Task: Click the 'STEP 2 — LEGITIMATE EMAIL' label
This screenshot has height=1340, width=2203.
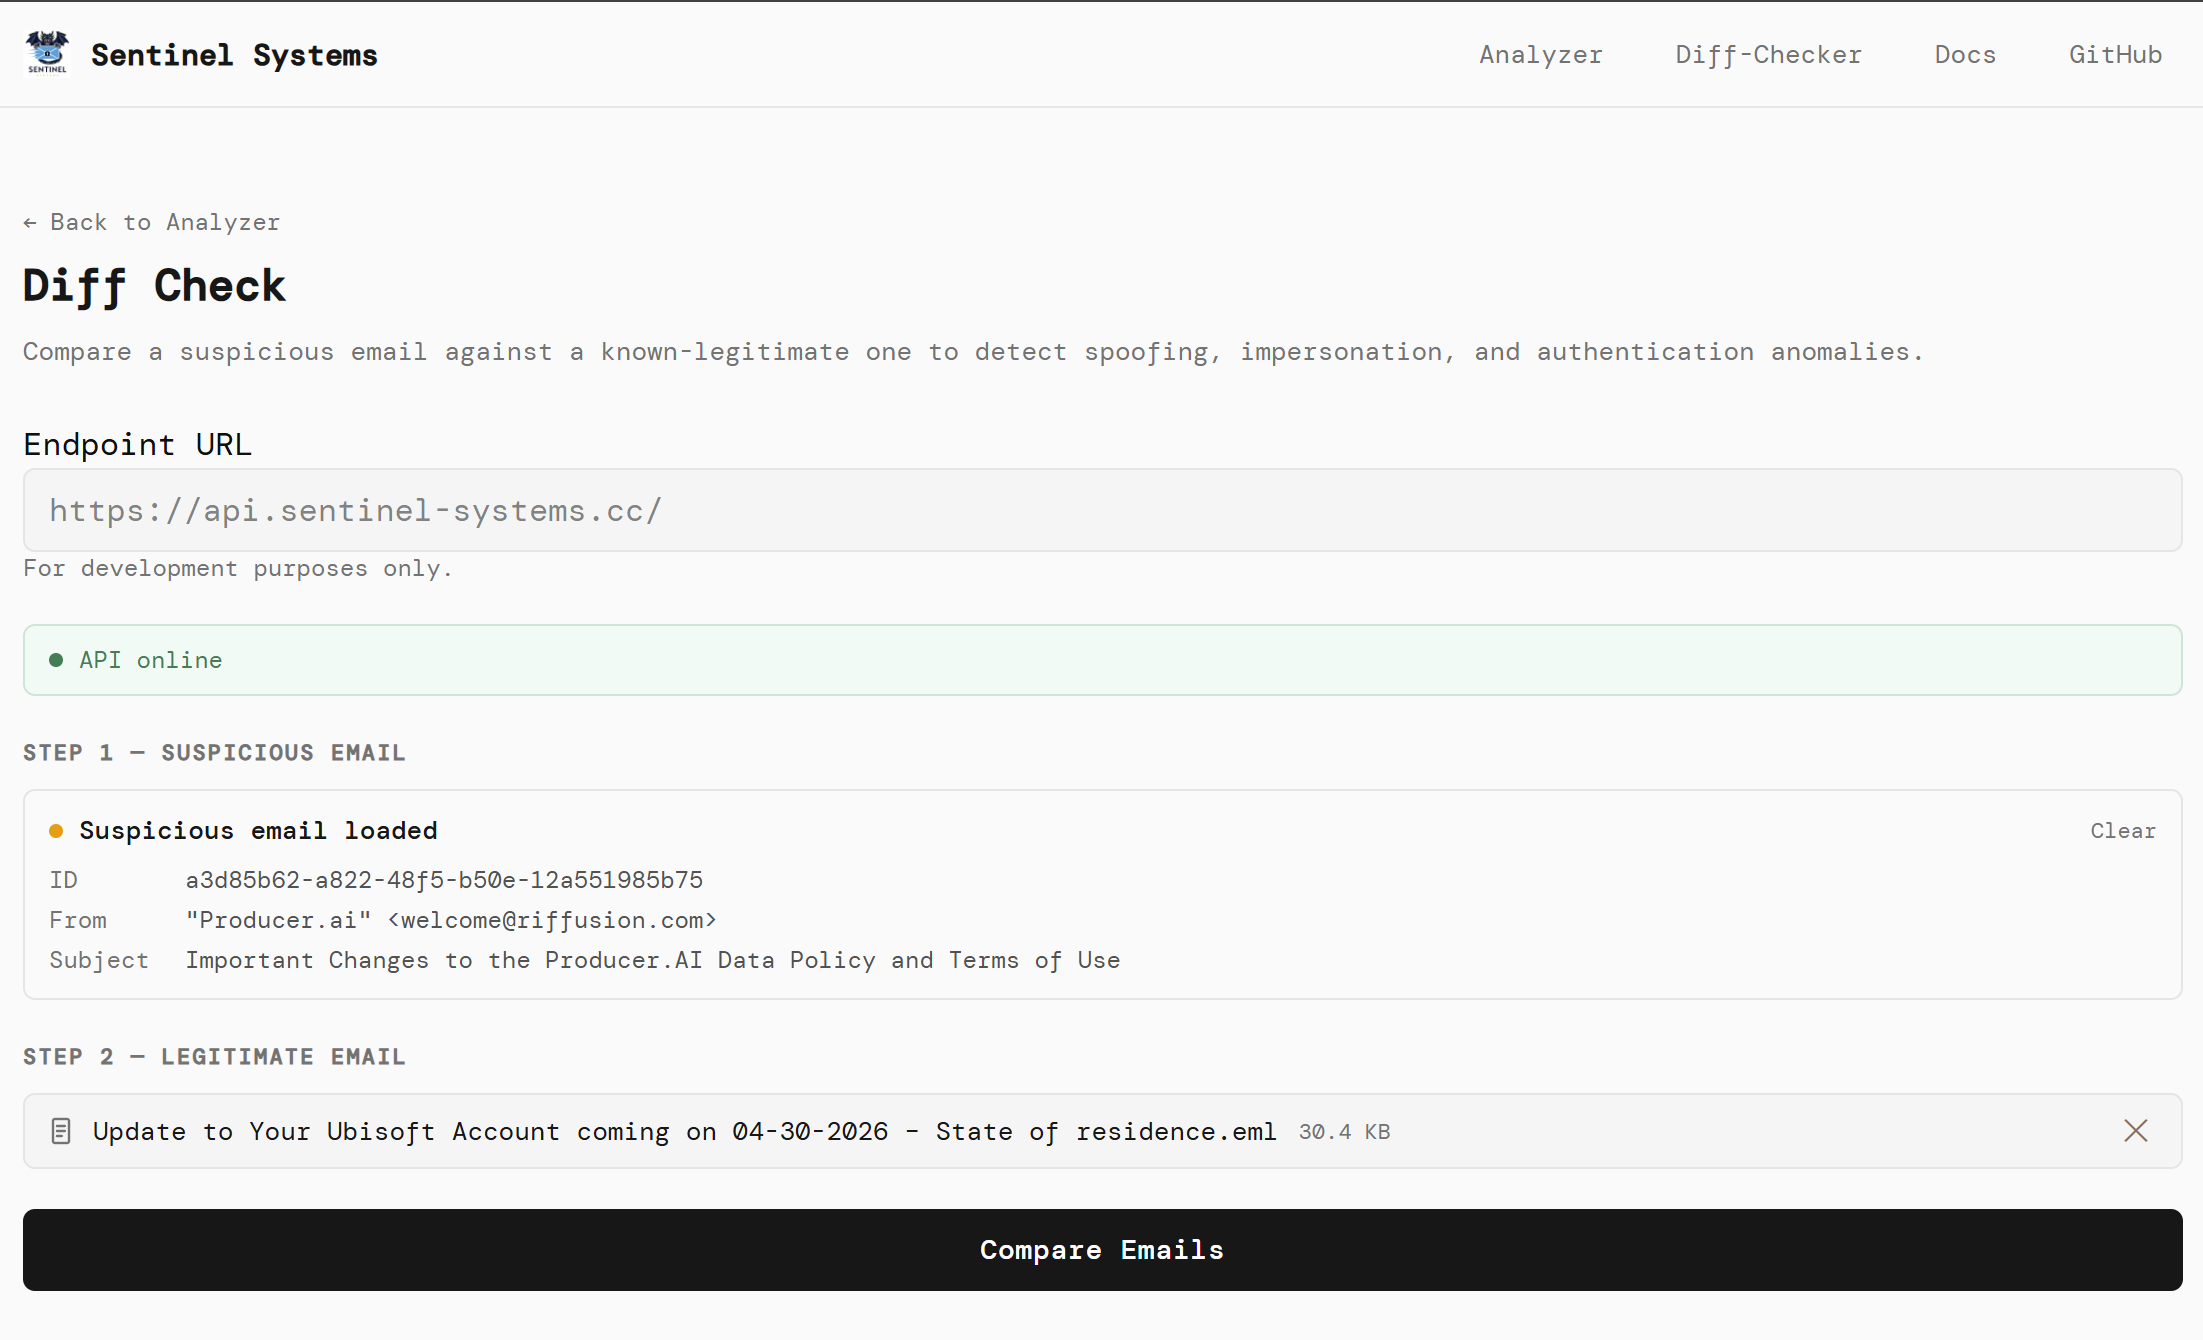Action: pos(214,1057)
